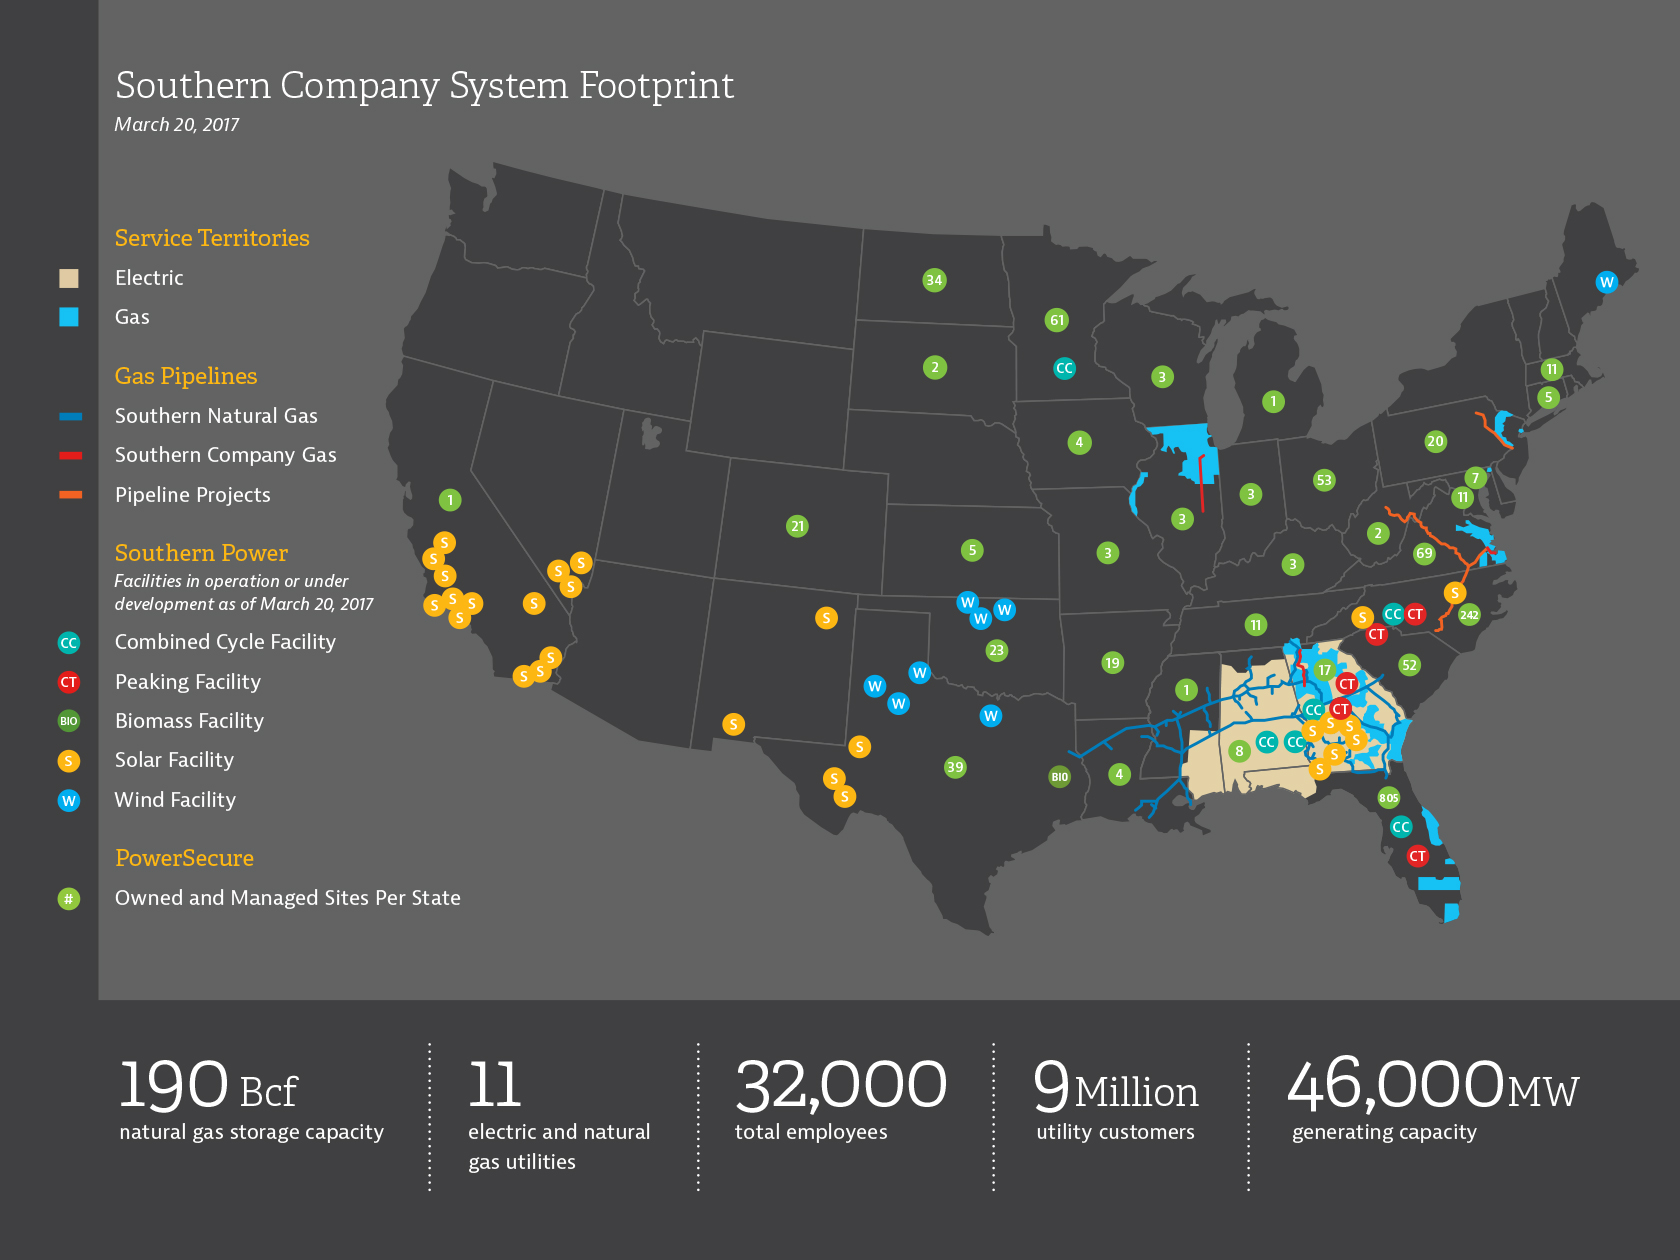Click the green 17 marker in Georgia
Screen dimensions: 1680x1260
(1324, 670)
